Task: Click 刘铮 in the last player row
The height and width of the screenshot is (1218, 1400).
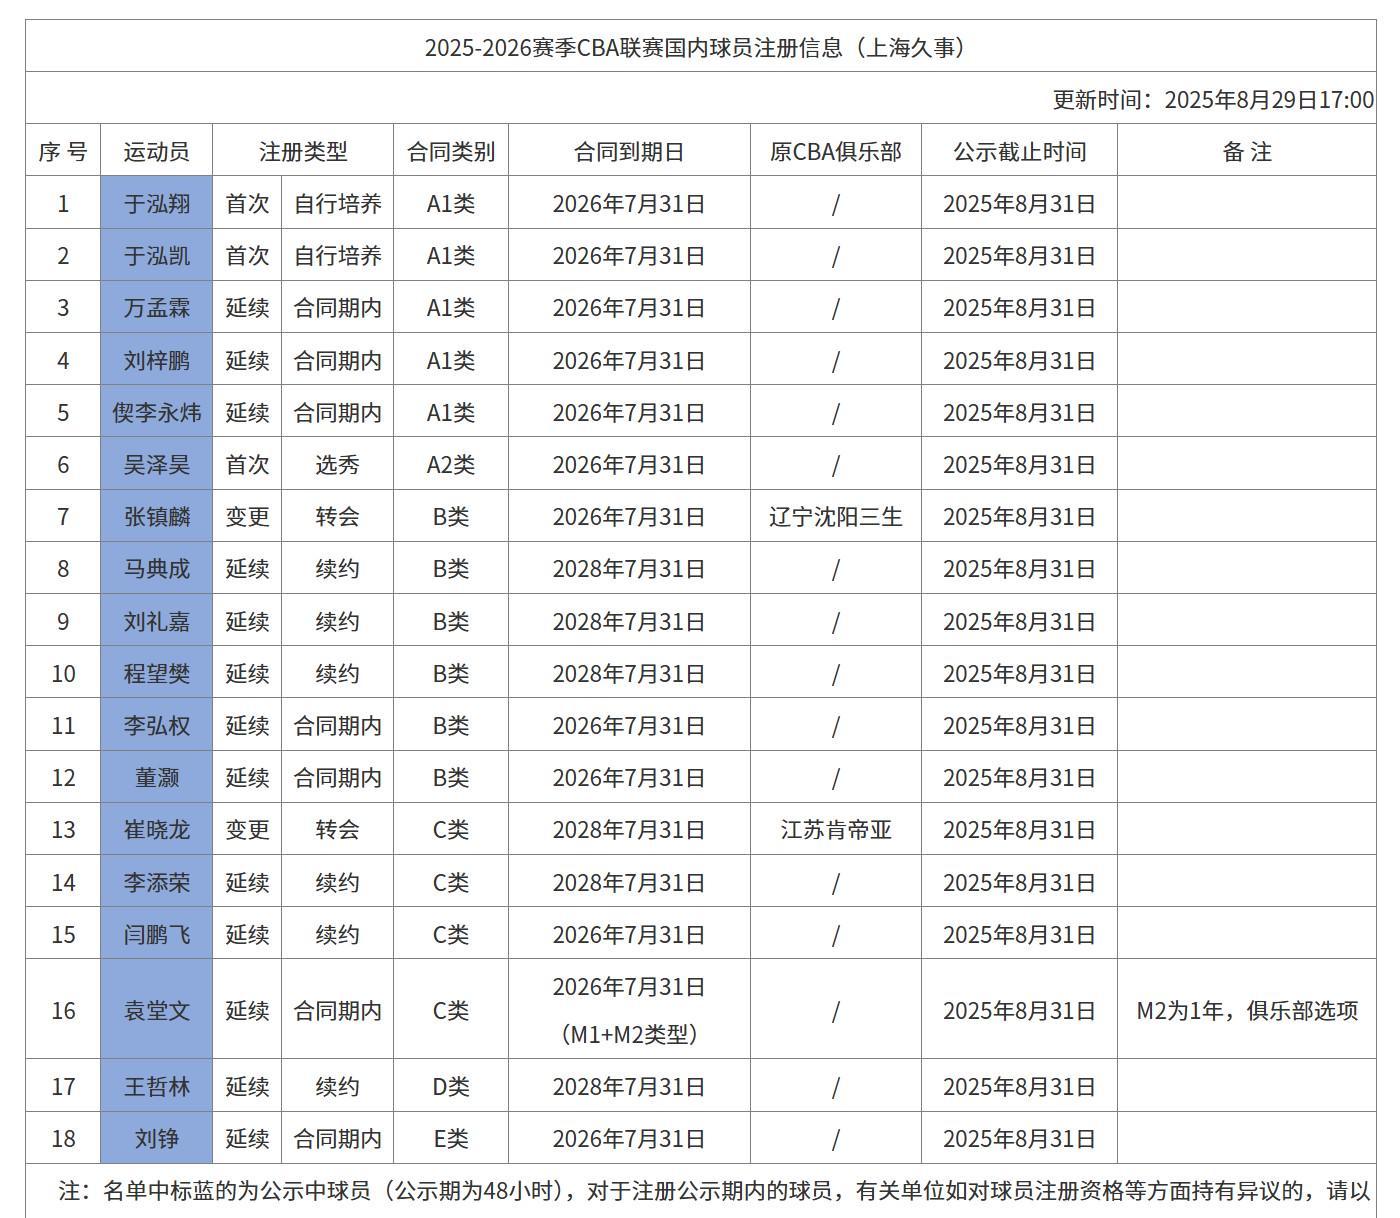Action: click(156, 1138)
